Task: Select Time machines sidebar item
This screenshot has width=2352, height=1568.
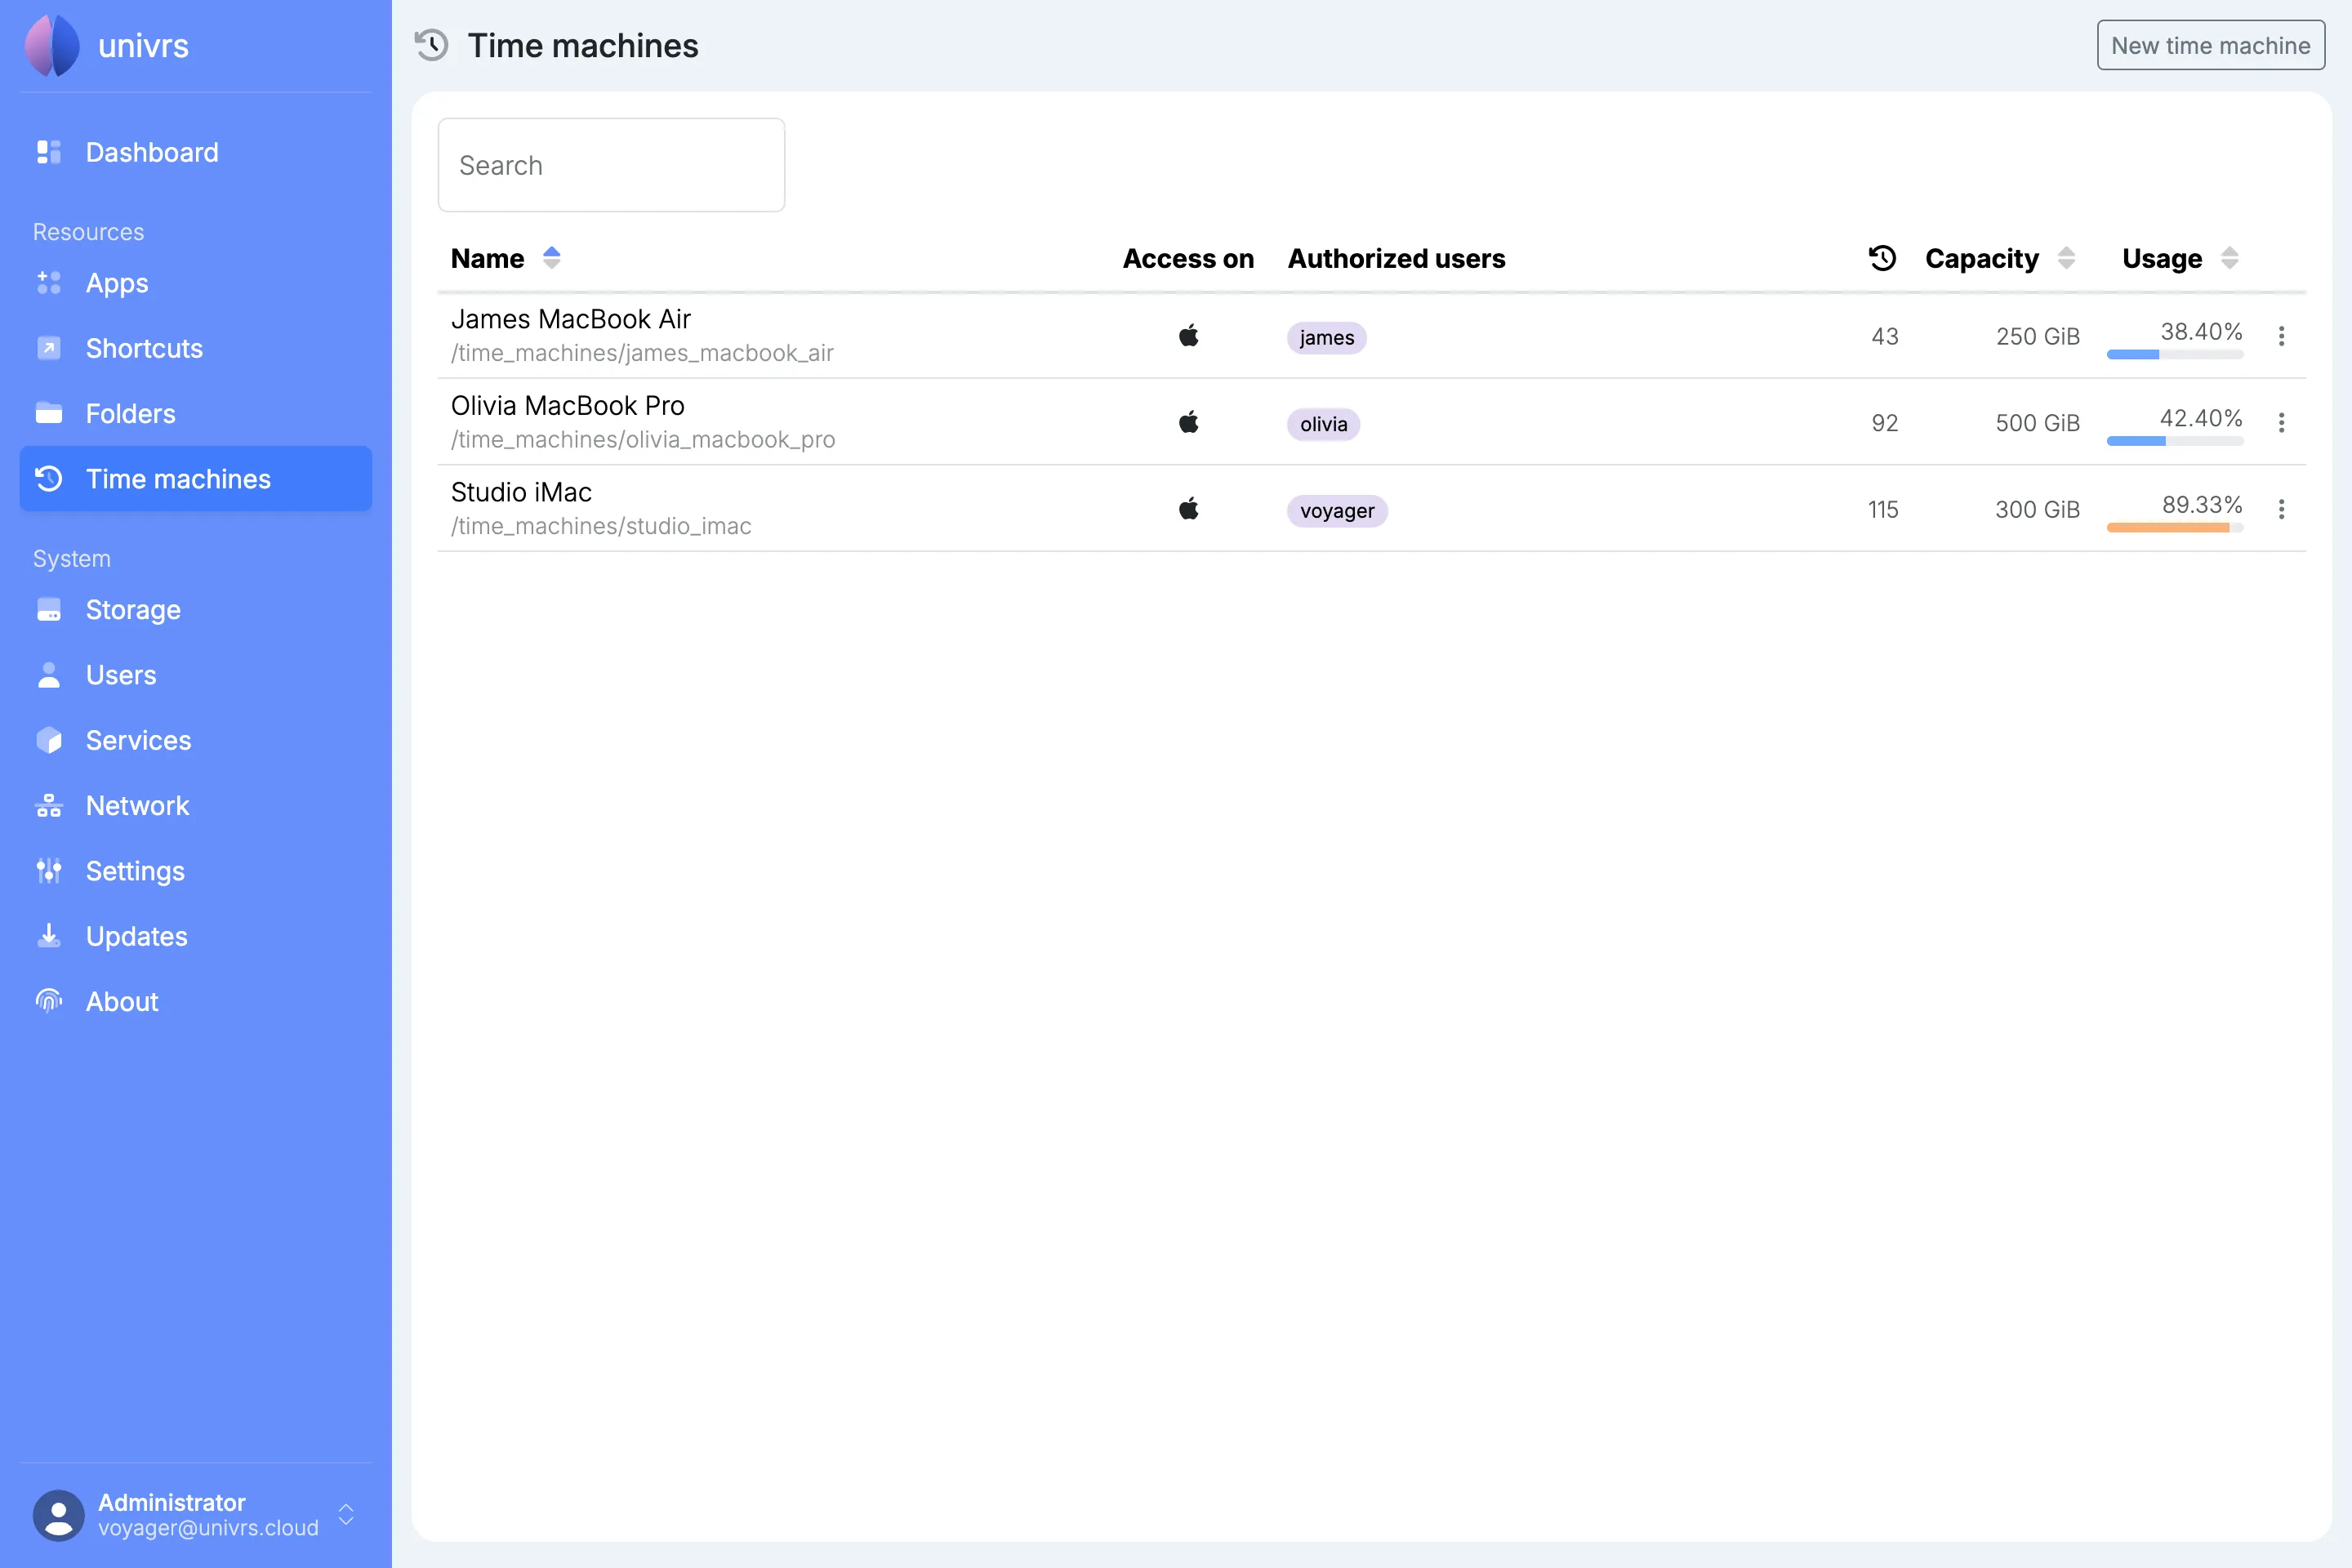Action: tap(196, 479)
